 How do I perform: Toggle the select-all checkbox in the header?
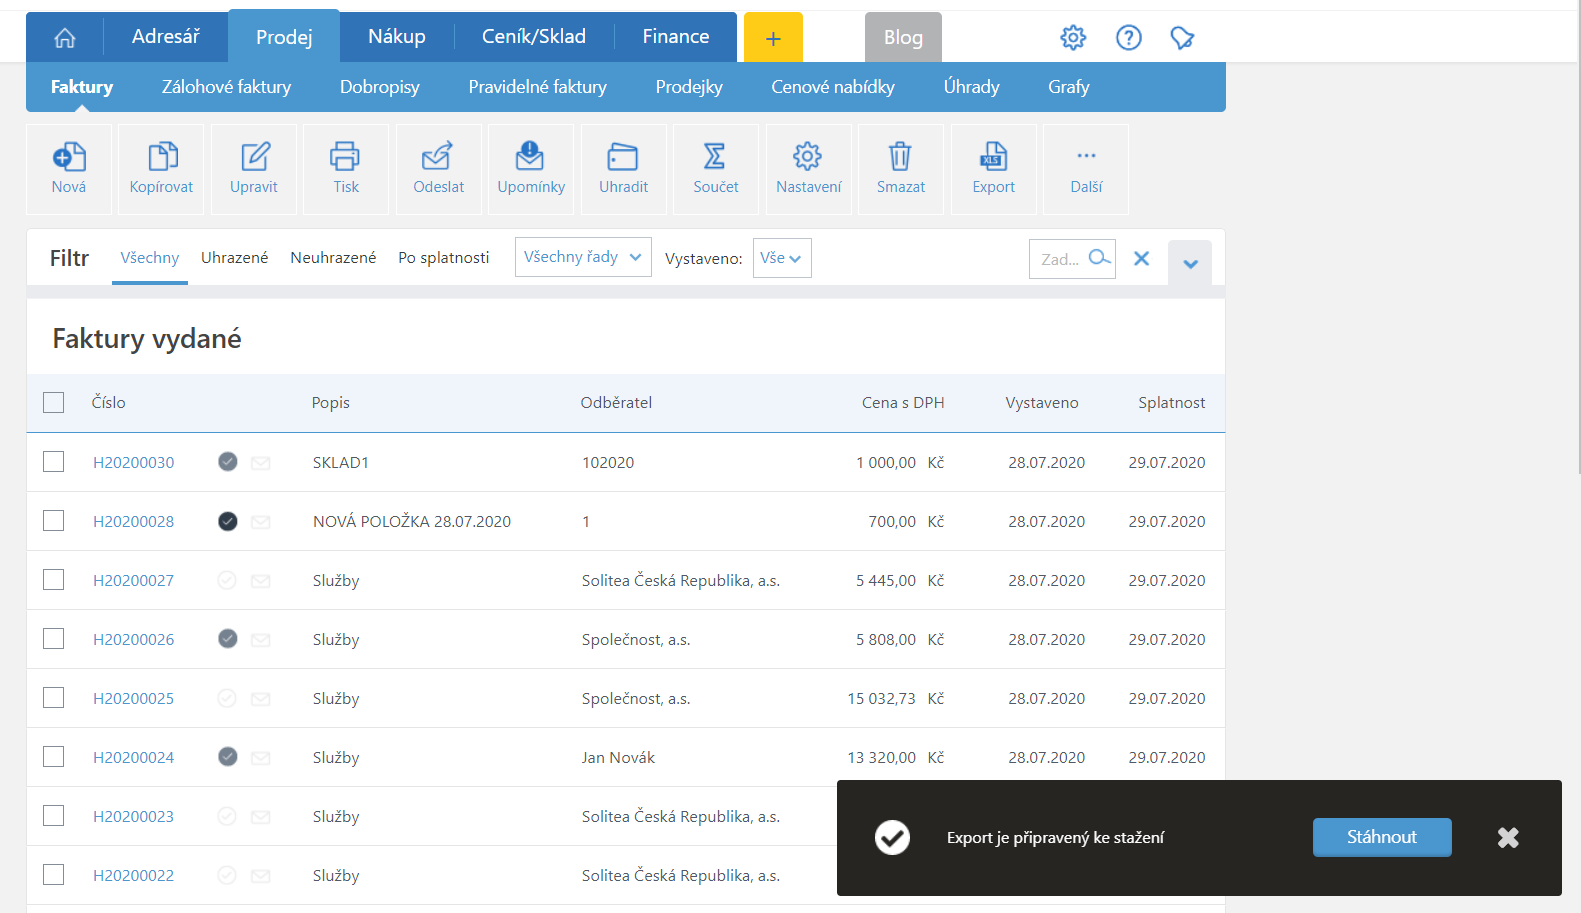click(54, 402)
